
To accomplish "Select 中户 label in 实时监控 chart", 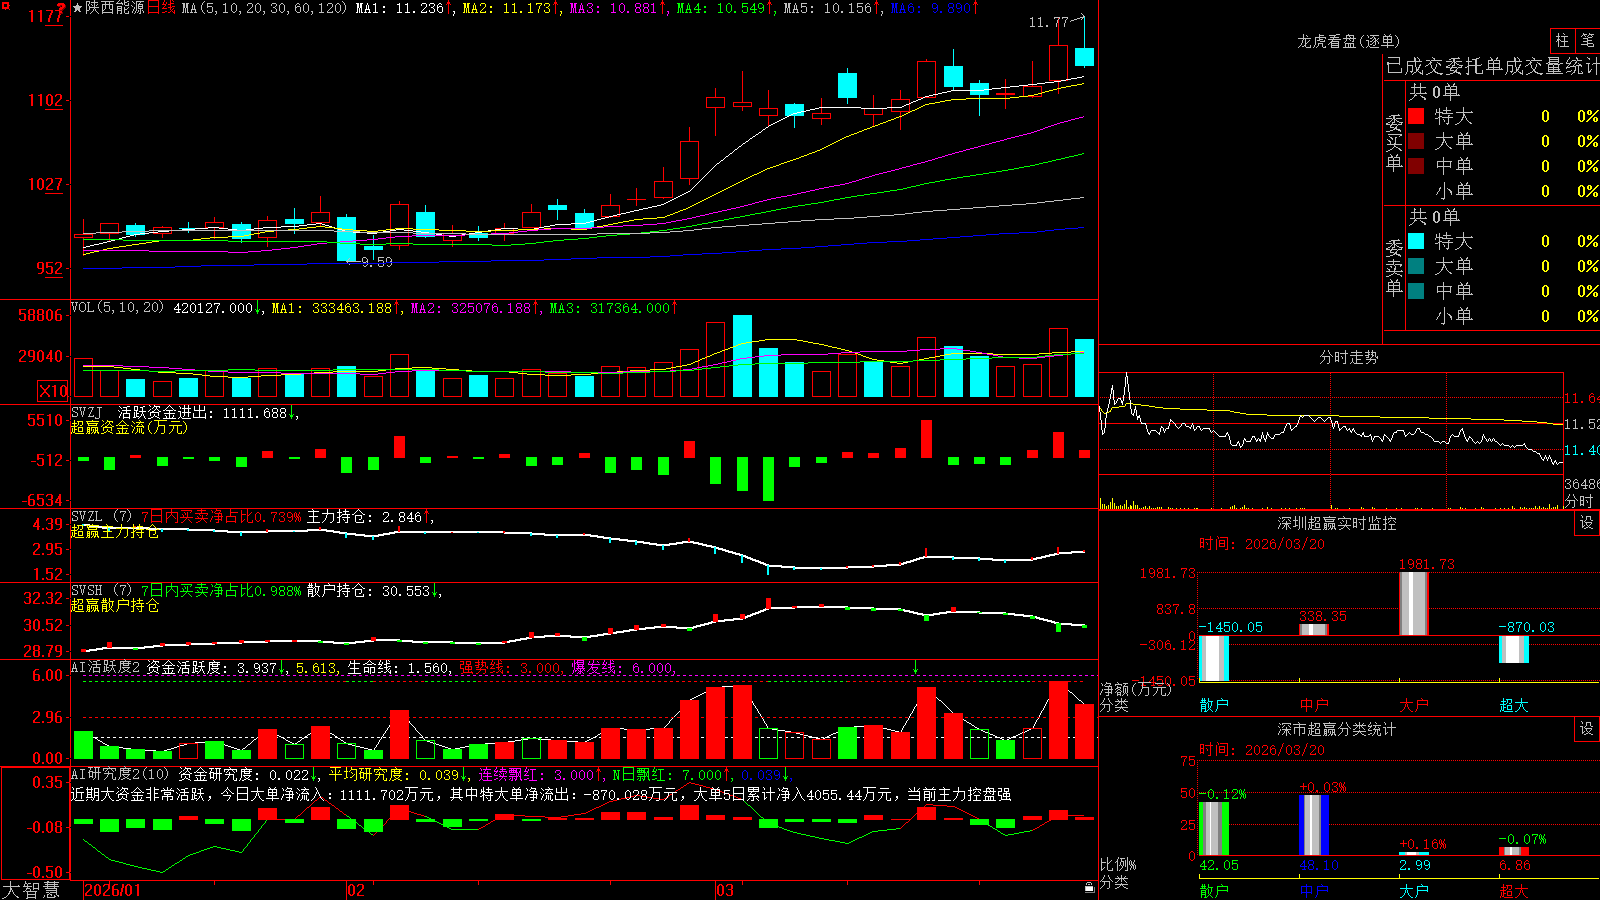I will click(1314, 705).
